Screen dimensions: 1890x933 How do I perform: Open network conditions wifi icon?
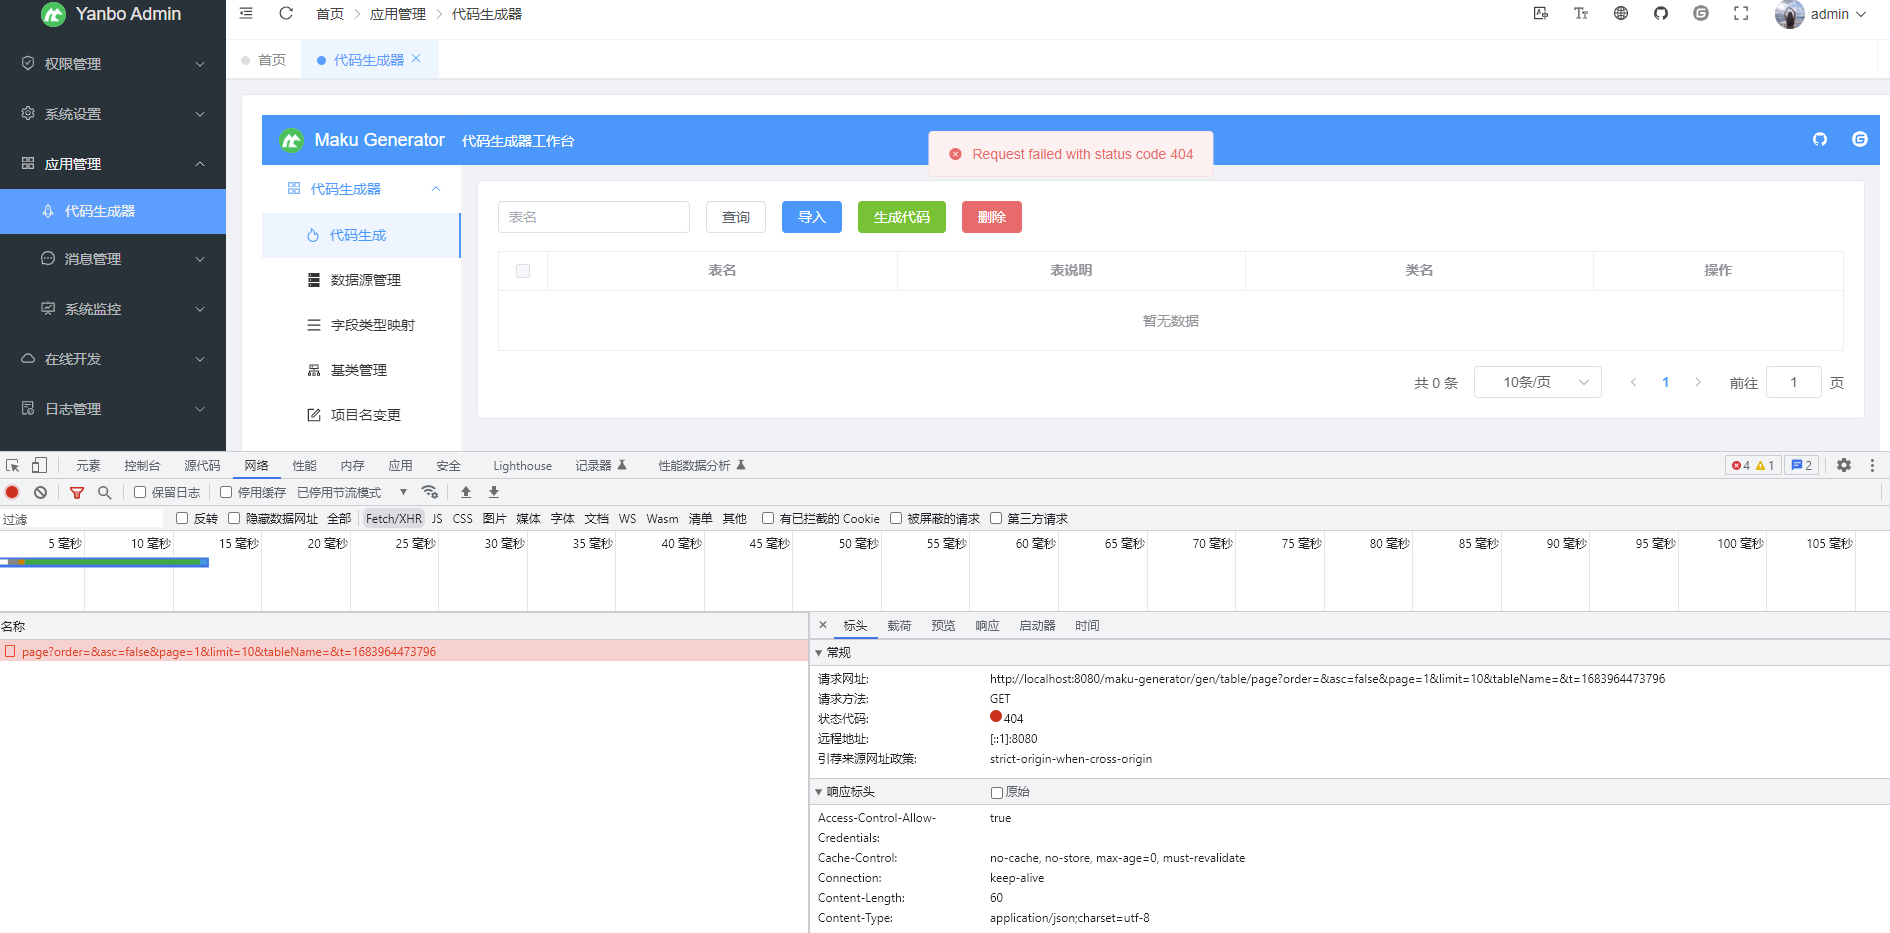(x=430, y=492)
